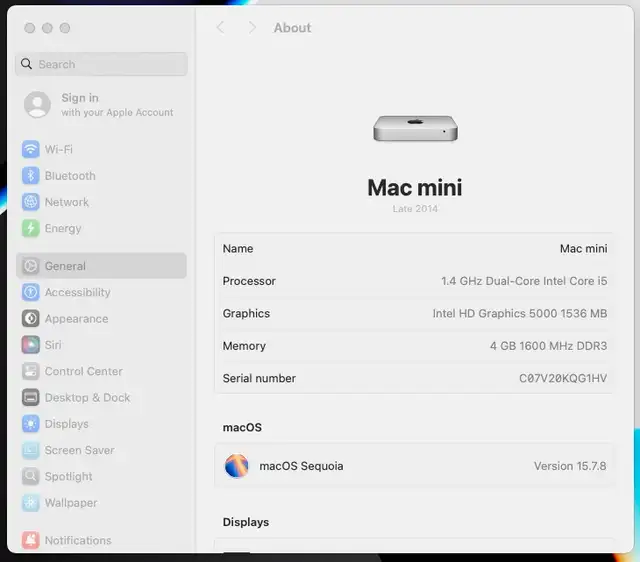The width and height of the screenshot is (640, 562).
Task: Open Energy settings icon
Action: (31, 228)
